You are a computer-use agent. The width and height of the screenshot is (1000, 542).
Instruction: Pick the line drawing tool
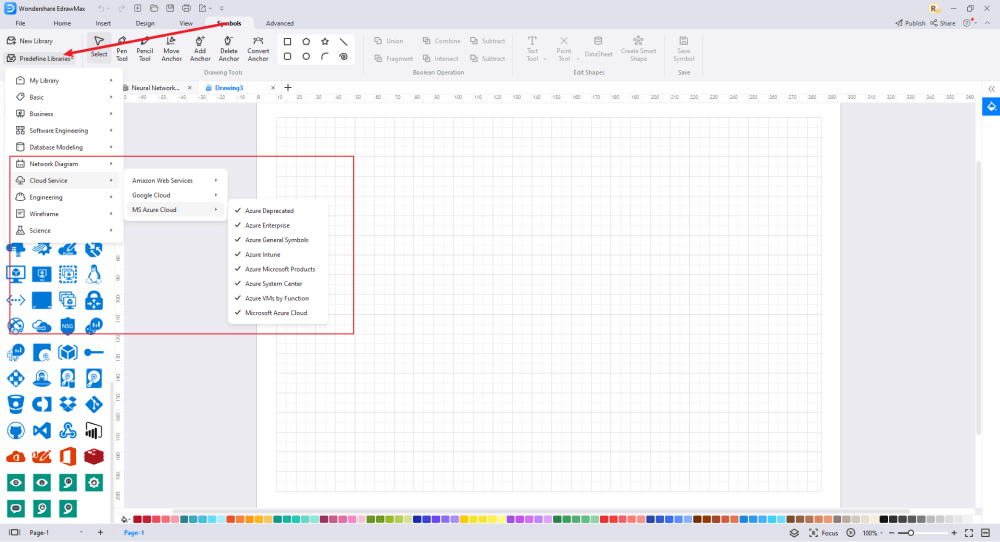point(343,41)
